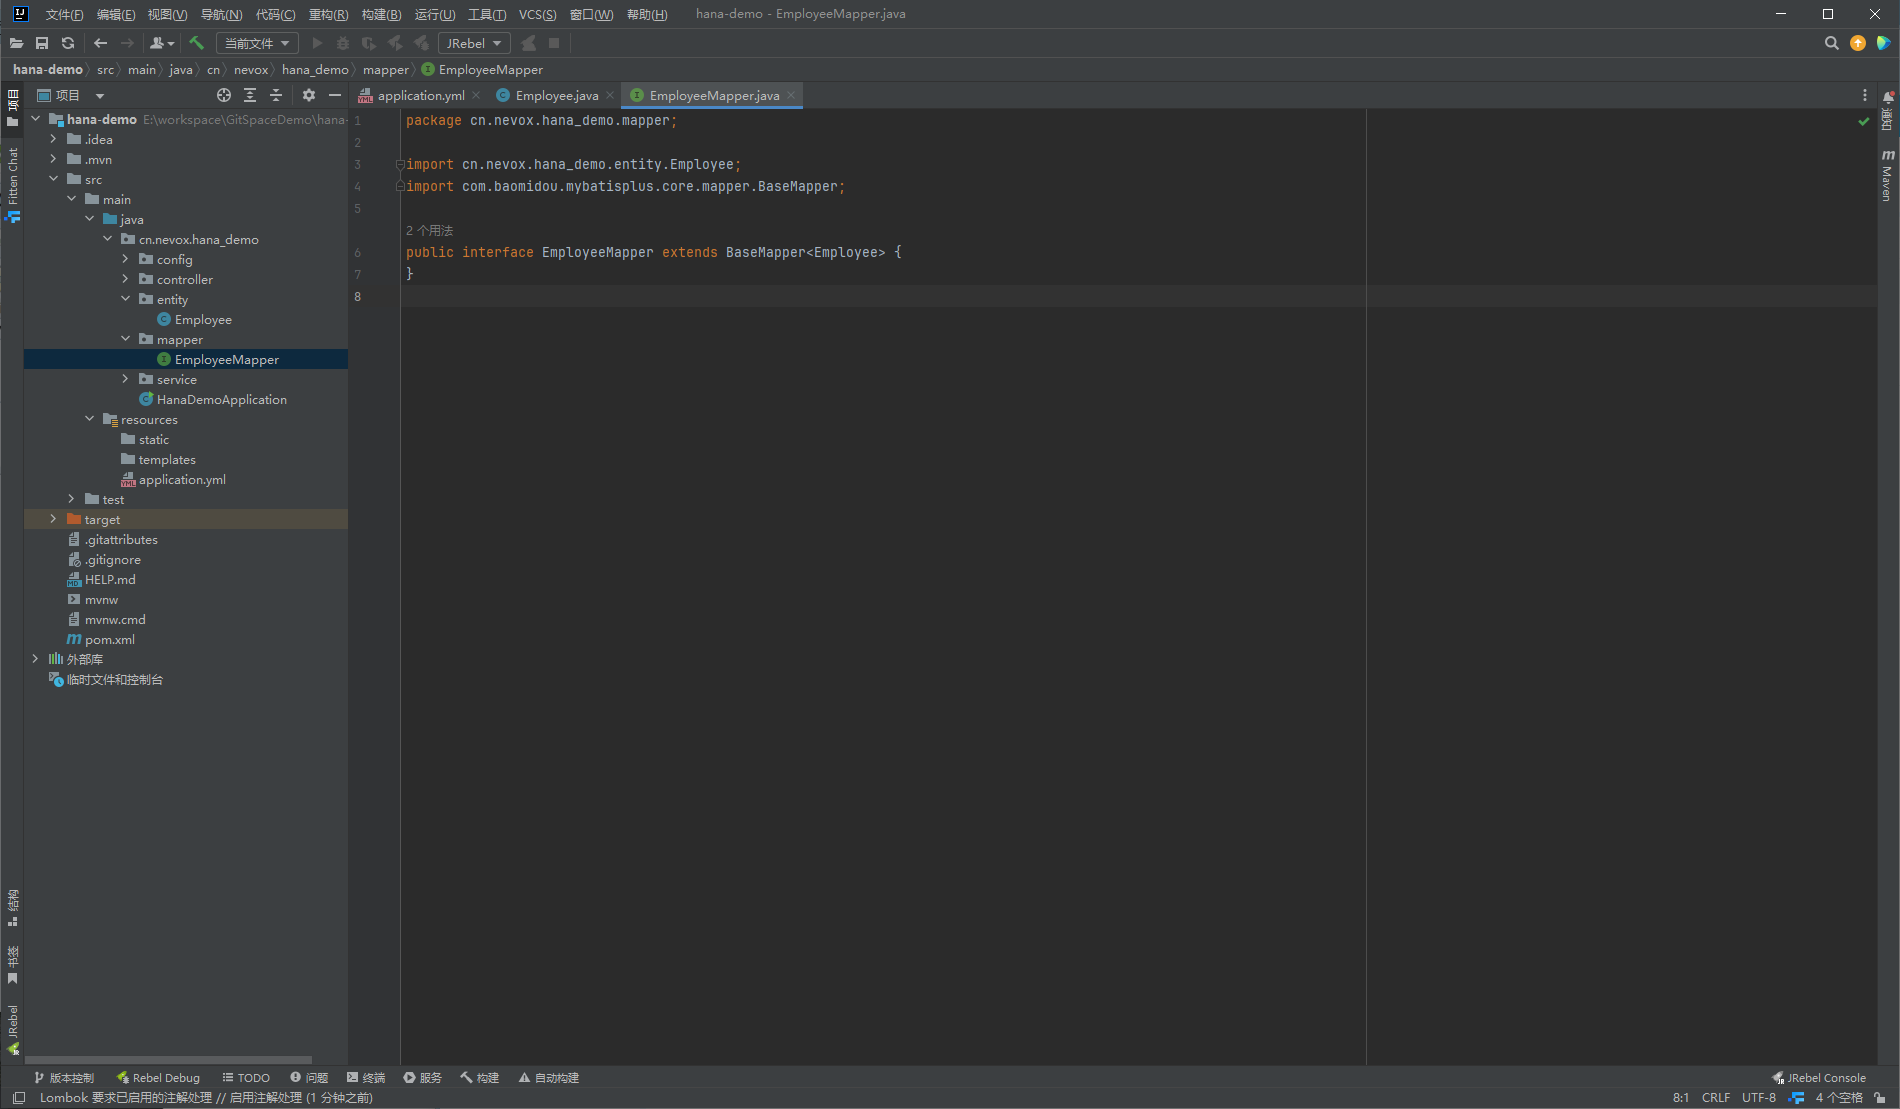
Task: Hide the project panel with minus icon
Action: pos(335,95)
